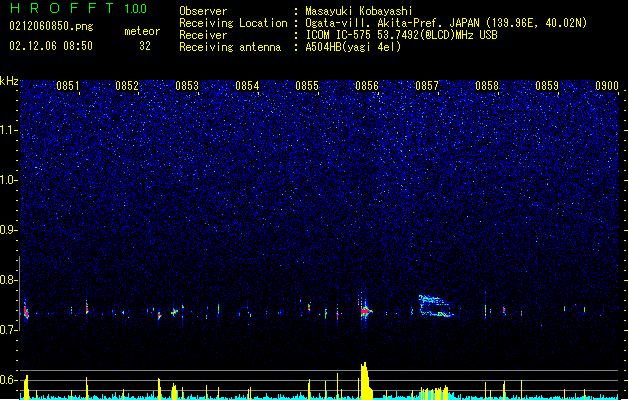629x400 pixels.
Task: Click the 0.8 kHz frequency axis label
Action: pos(9,280)
